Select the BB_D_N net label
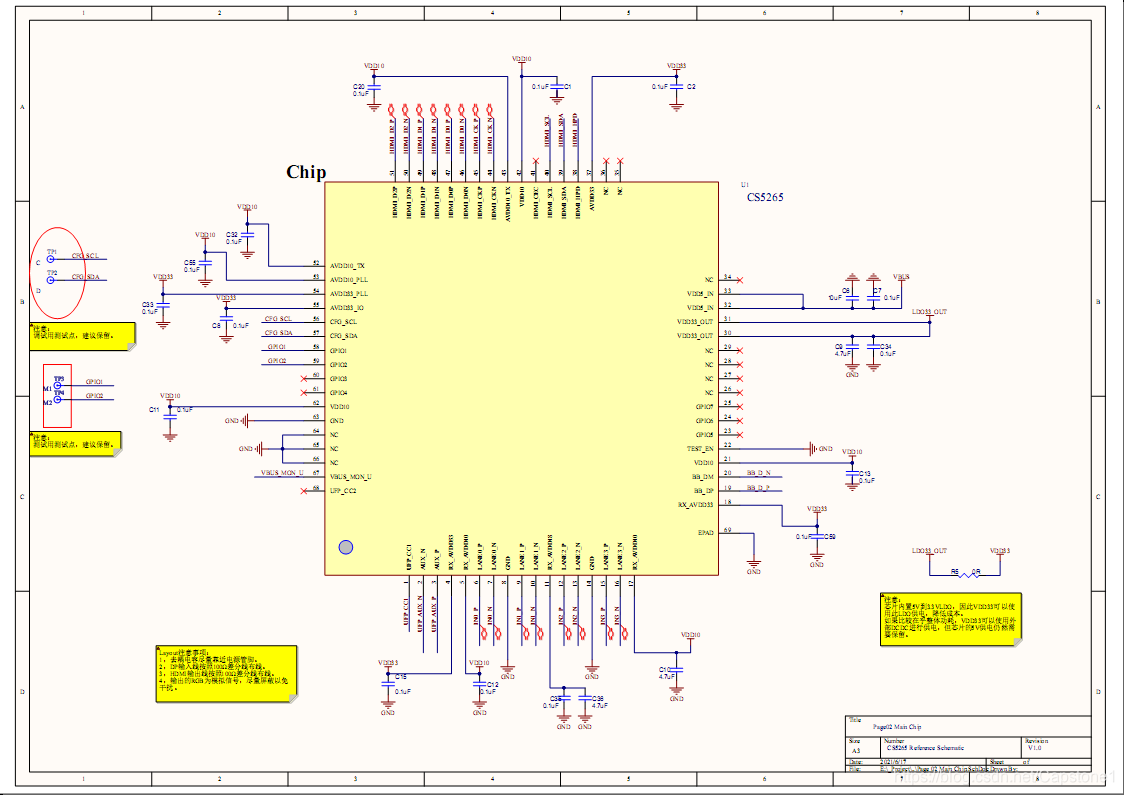Viewport: 1124px width, 795px height. click(x=758, y=473)
